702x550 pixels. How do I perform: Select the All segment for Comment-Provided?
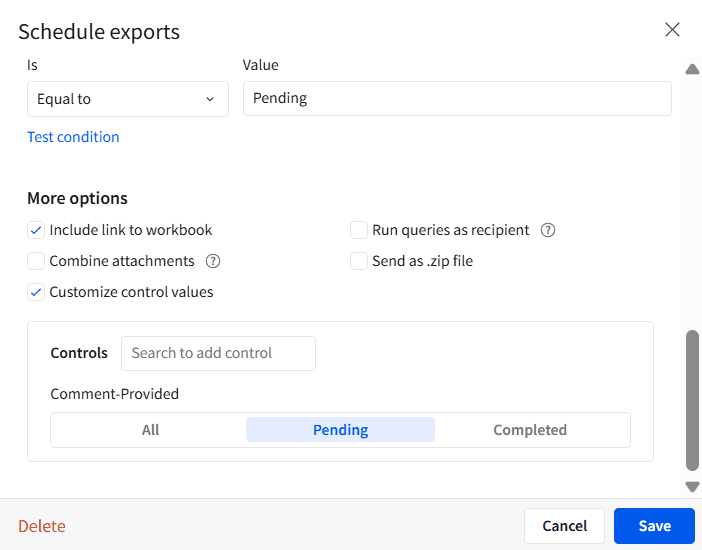[x=150, y=430]
